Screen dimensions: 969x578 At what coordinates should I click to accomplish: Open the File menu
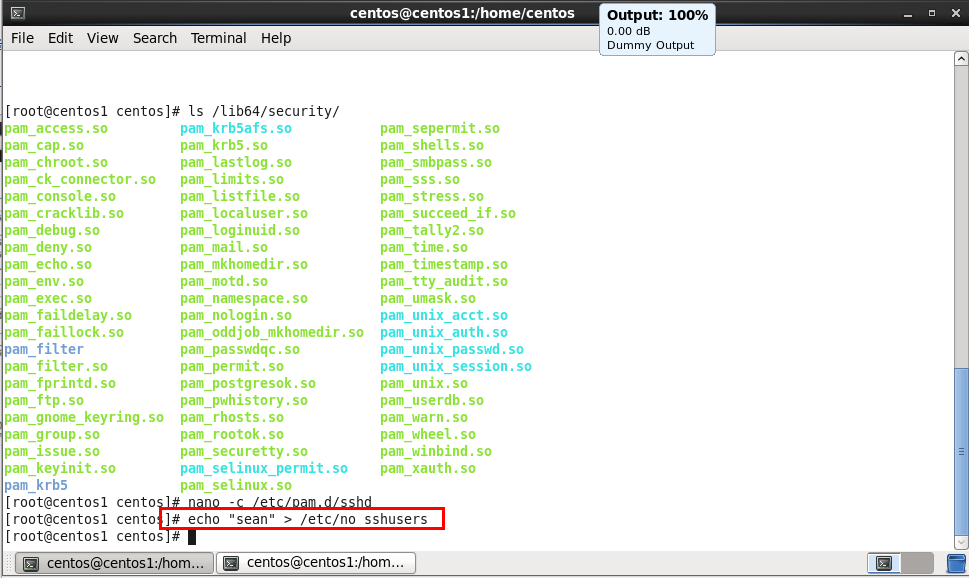coord(22,38)
